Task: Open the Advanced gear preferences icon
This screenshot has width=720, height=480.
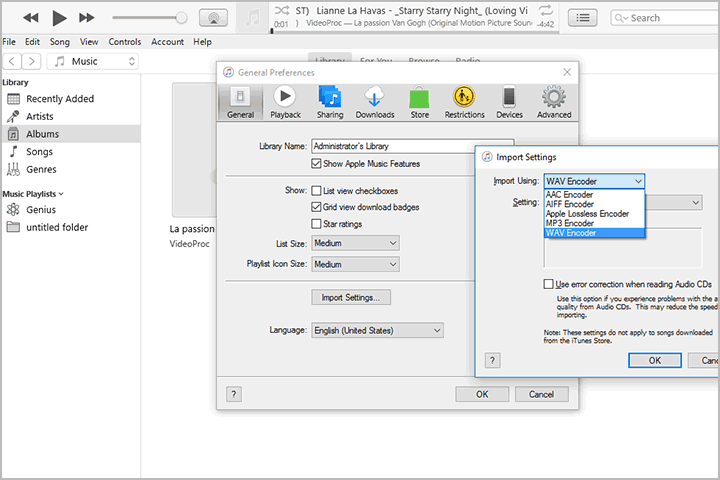Action: (x=553, y=97)
